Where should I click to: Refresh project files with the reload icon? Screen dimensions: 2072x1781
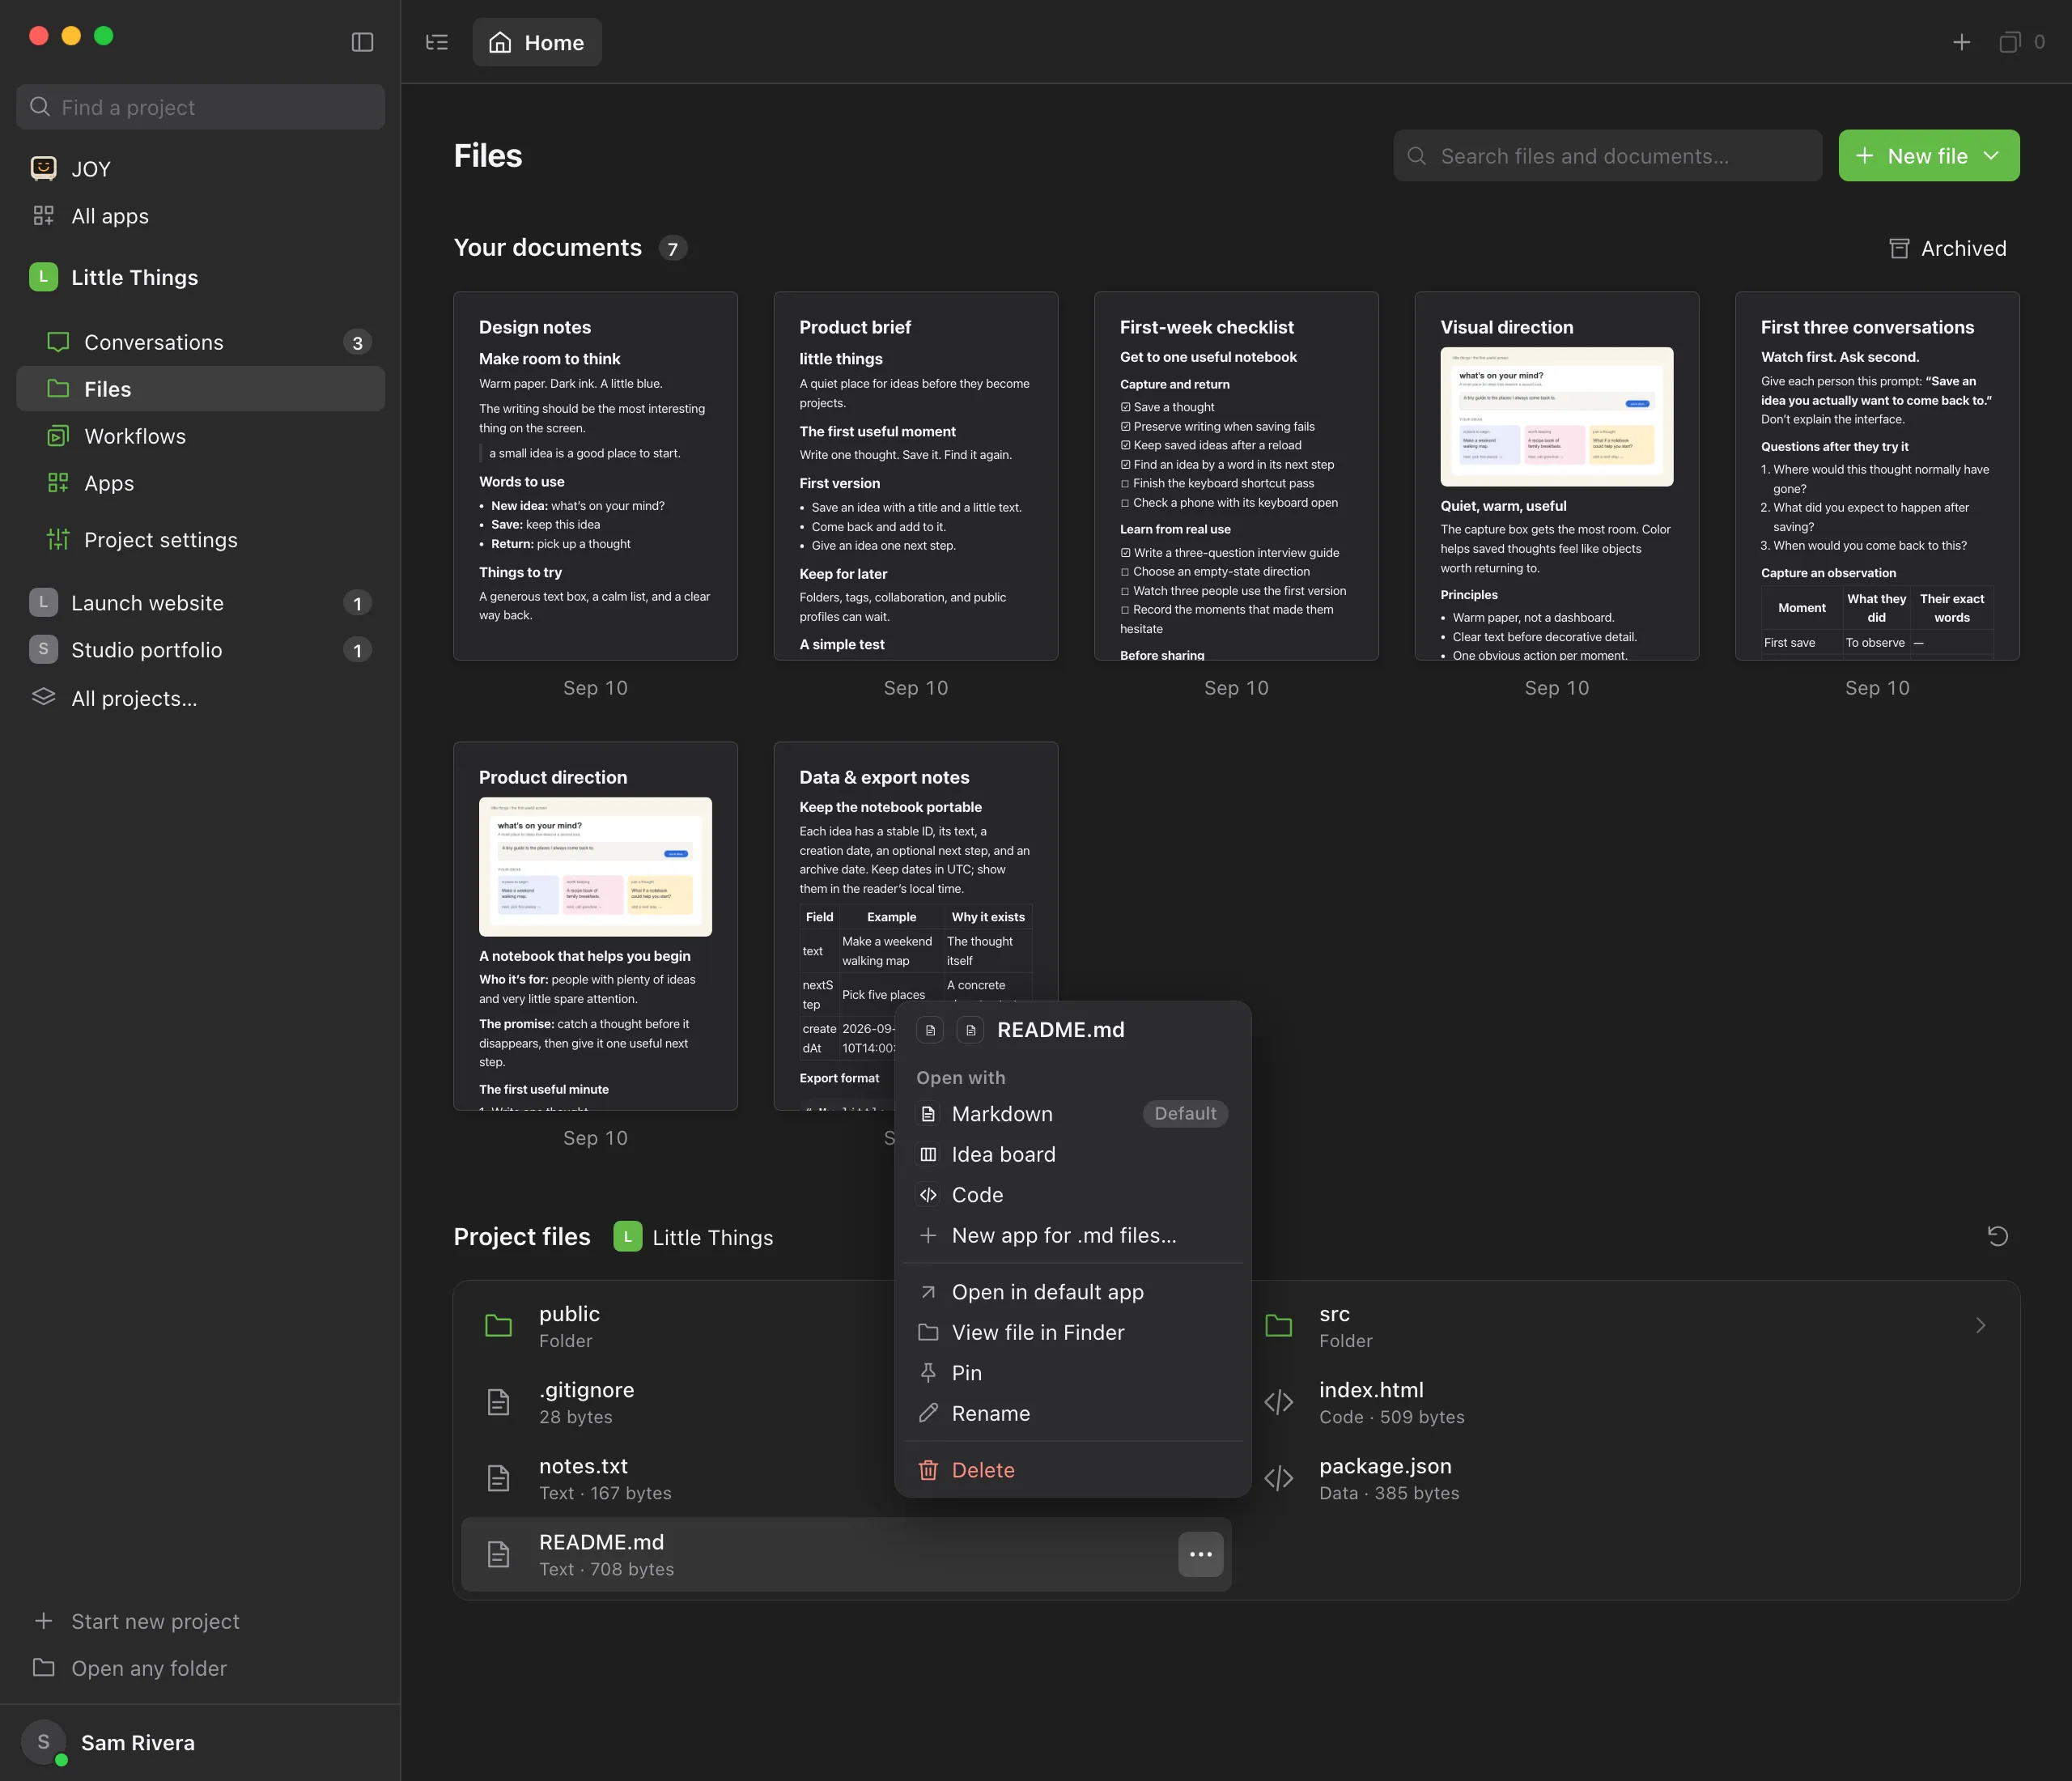1997,1236
